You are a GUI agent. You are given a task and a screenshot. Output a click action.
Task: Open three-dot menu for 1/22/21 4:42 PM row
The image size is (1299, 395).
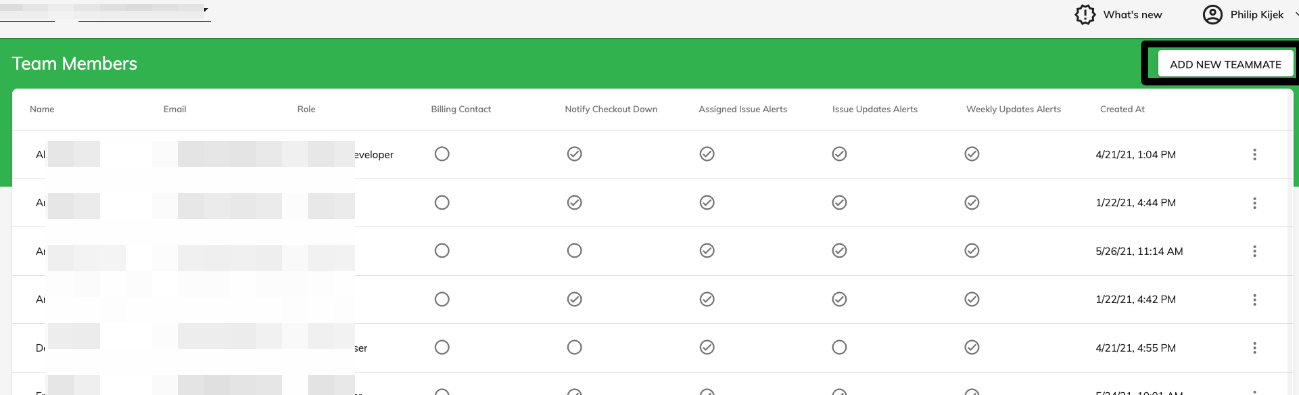click(1254, 299)
